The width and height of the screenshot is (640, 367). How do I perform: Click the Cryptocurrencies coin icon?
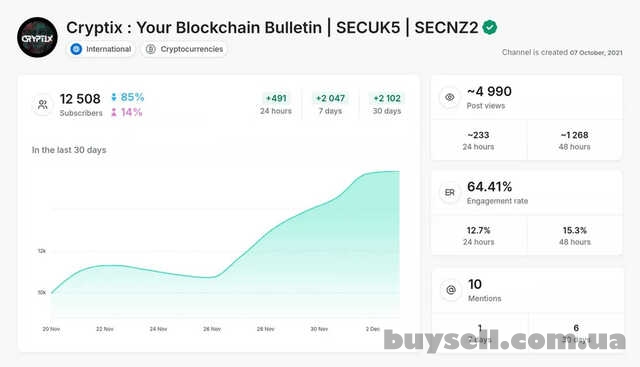click(151, 49)
